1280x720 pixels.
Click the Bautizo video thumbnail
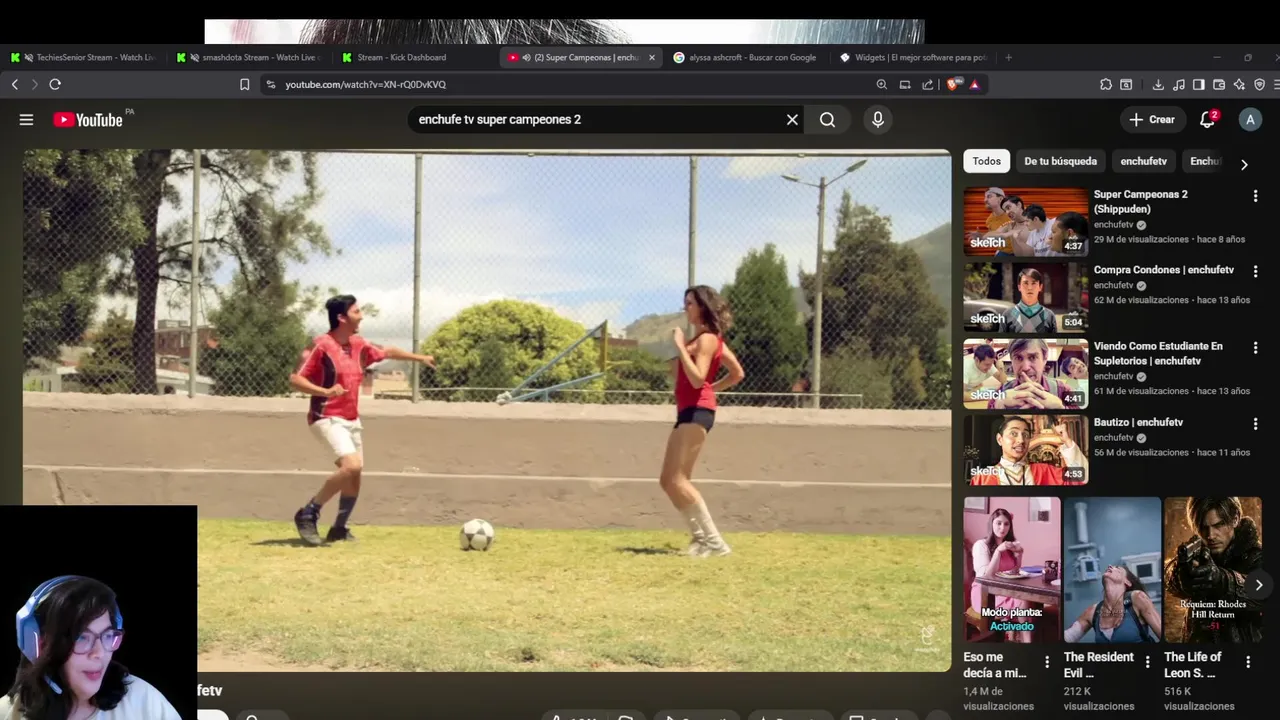coord(1026,450)
